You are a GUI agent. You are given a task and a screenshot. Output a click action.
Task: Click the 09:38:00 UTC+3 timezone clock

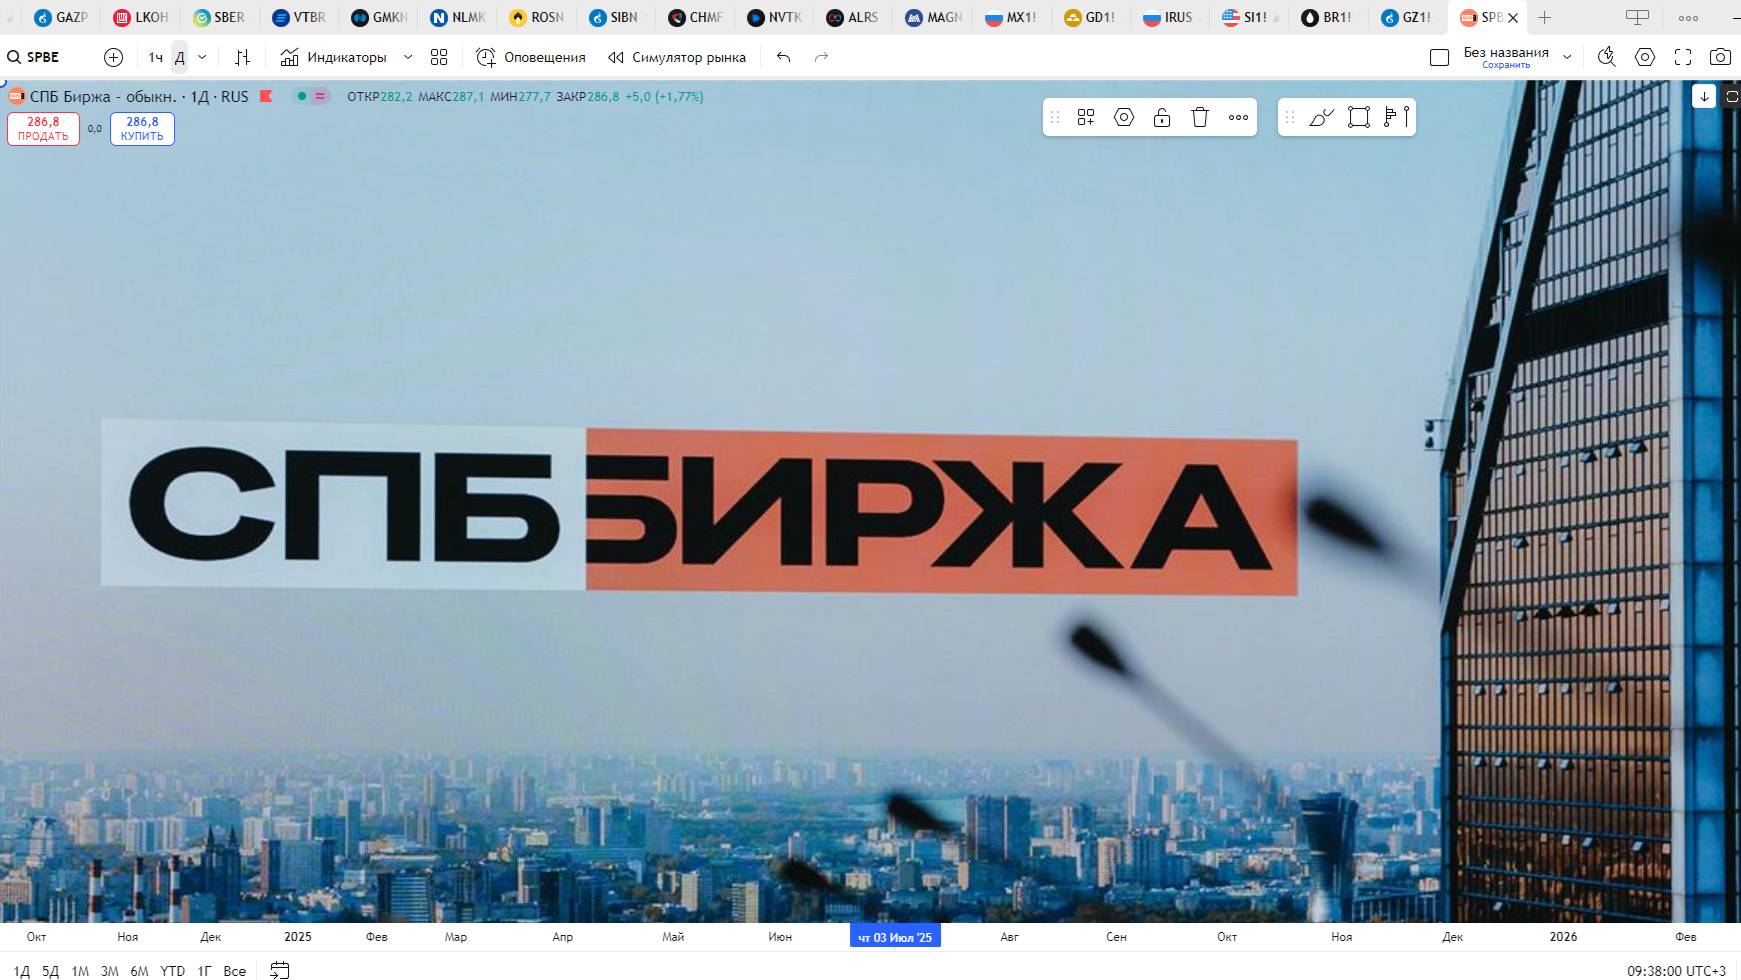point(1676,970)
